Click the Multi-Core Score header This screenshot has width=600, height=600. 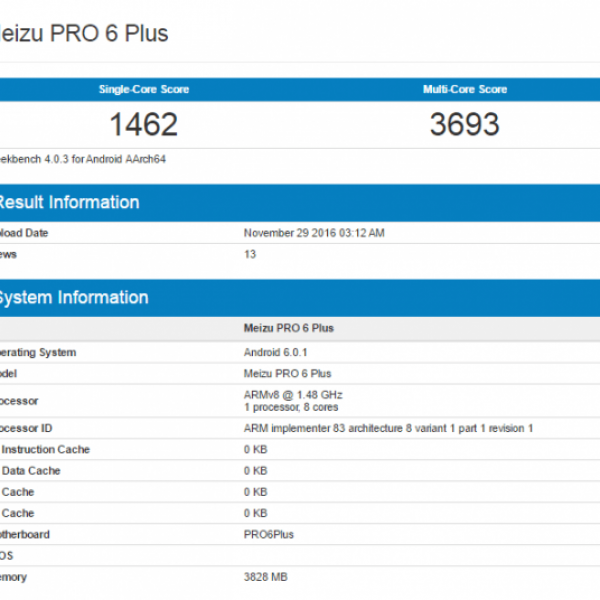click(x=465, y=89)
